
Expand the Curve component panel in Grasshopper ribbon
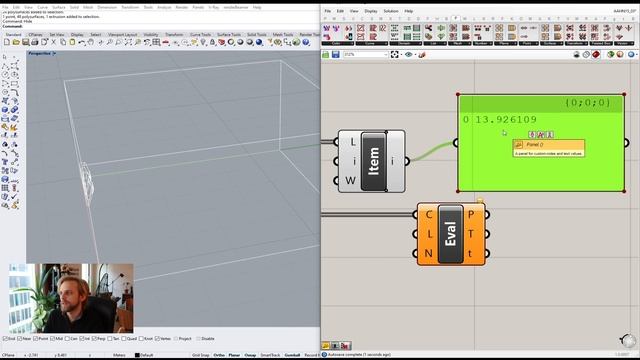coord(371,43)
